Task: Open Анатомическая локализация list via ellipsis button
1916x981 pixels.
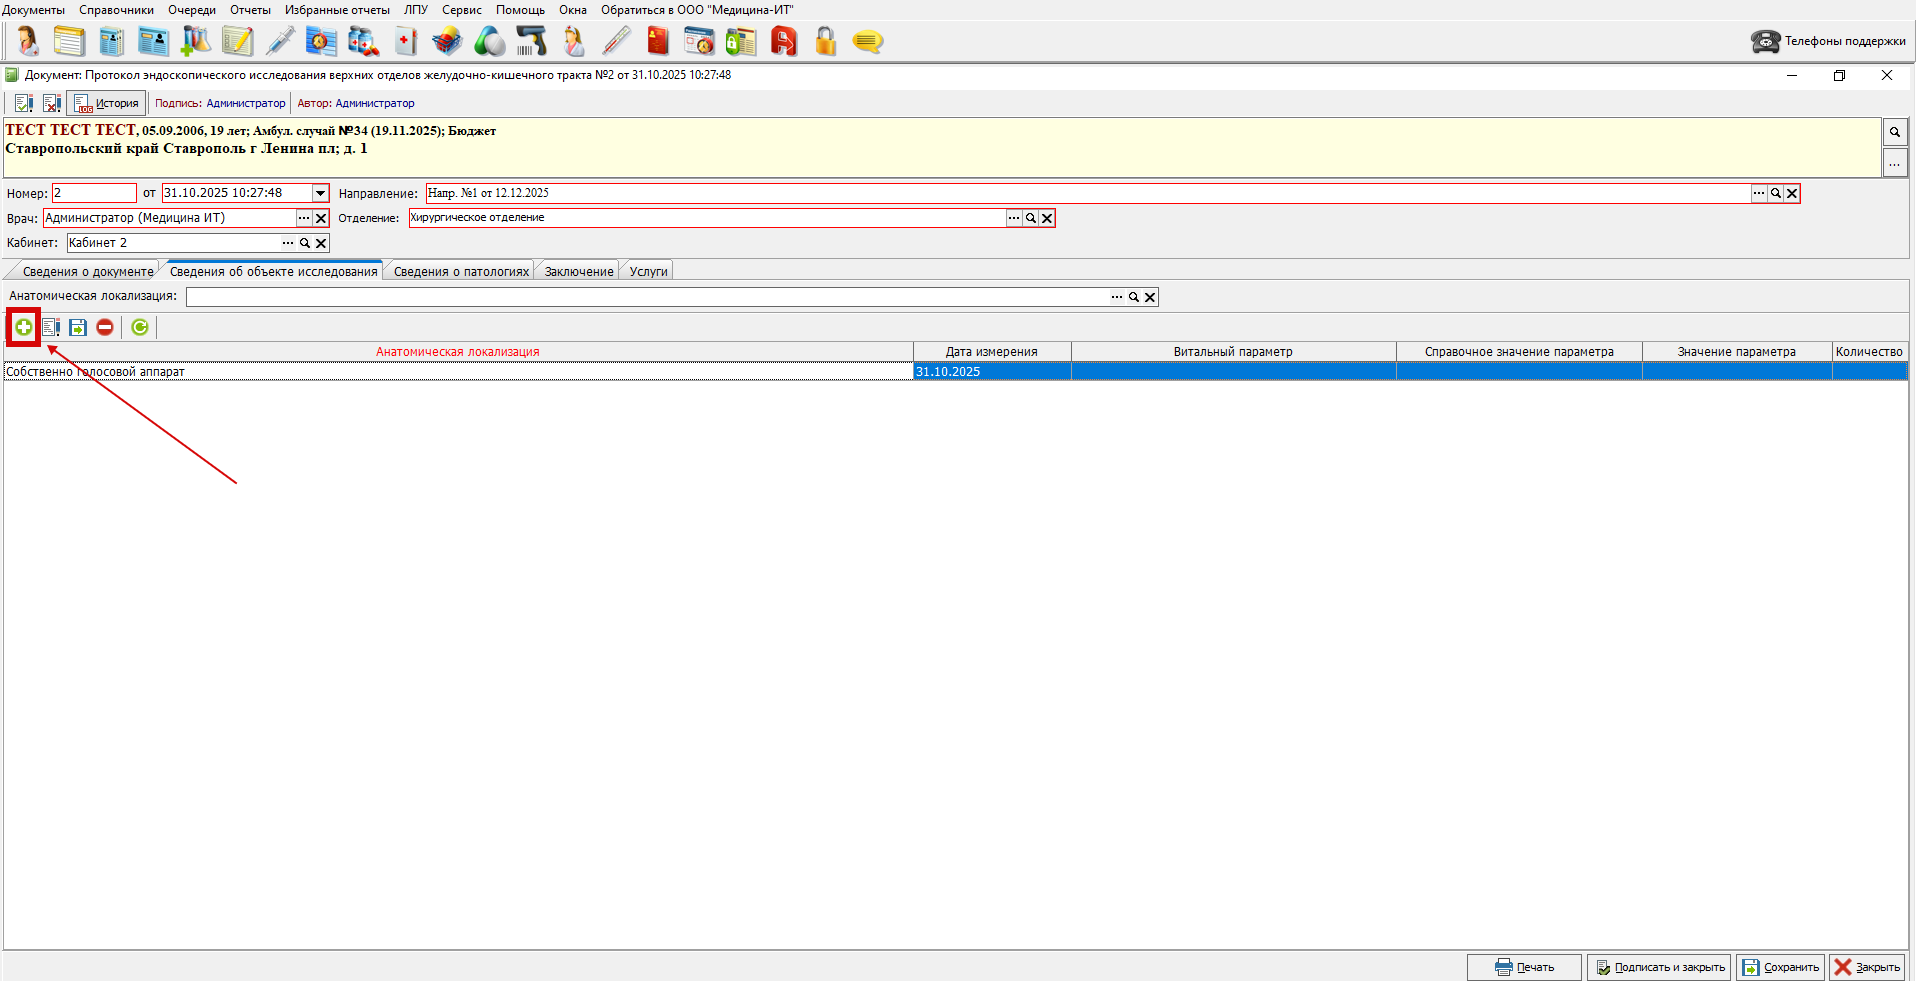Action: (1117, 297)
